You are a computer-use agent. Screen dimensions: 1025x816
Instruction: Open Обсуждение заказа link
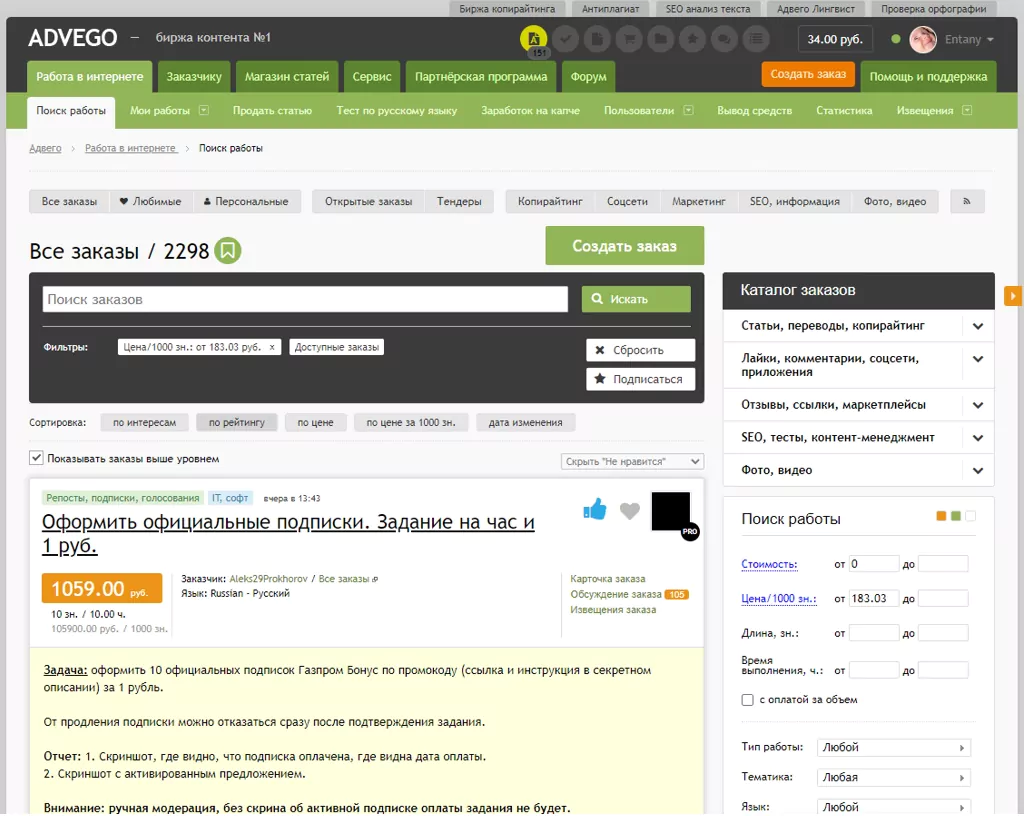click(x=616, y=594)
